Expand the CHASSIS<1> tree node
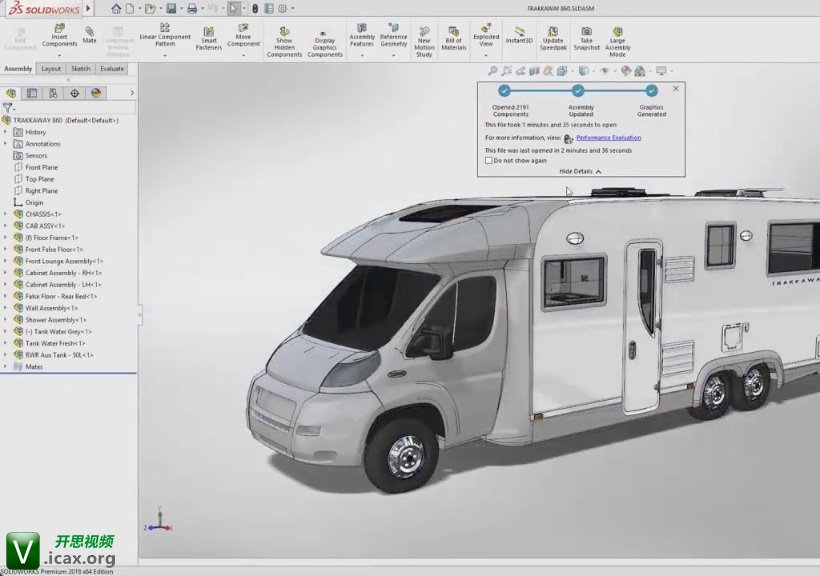 click(x=6, y=214)
